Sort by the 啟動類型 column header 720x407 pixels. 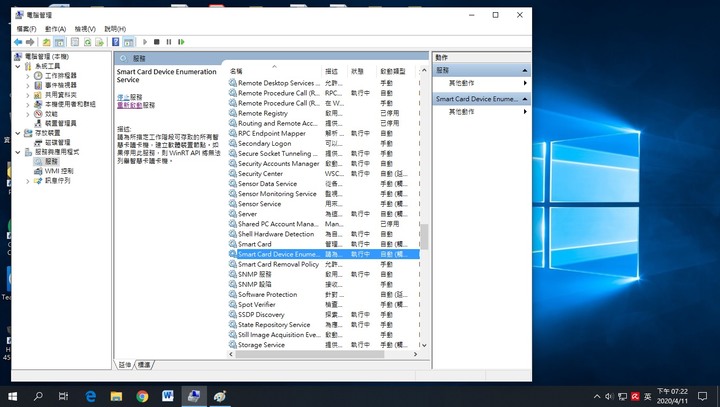[x=396, y=71]
